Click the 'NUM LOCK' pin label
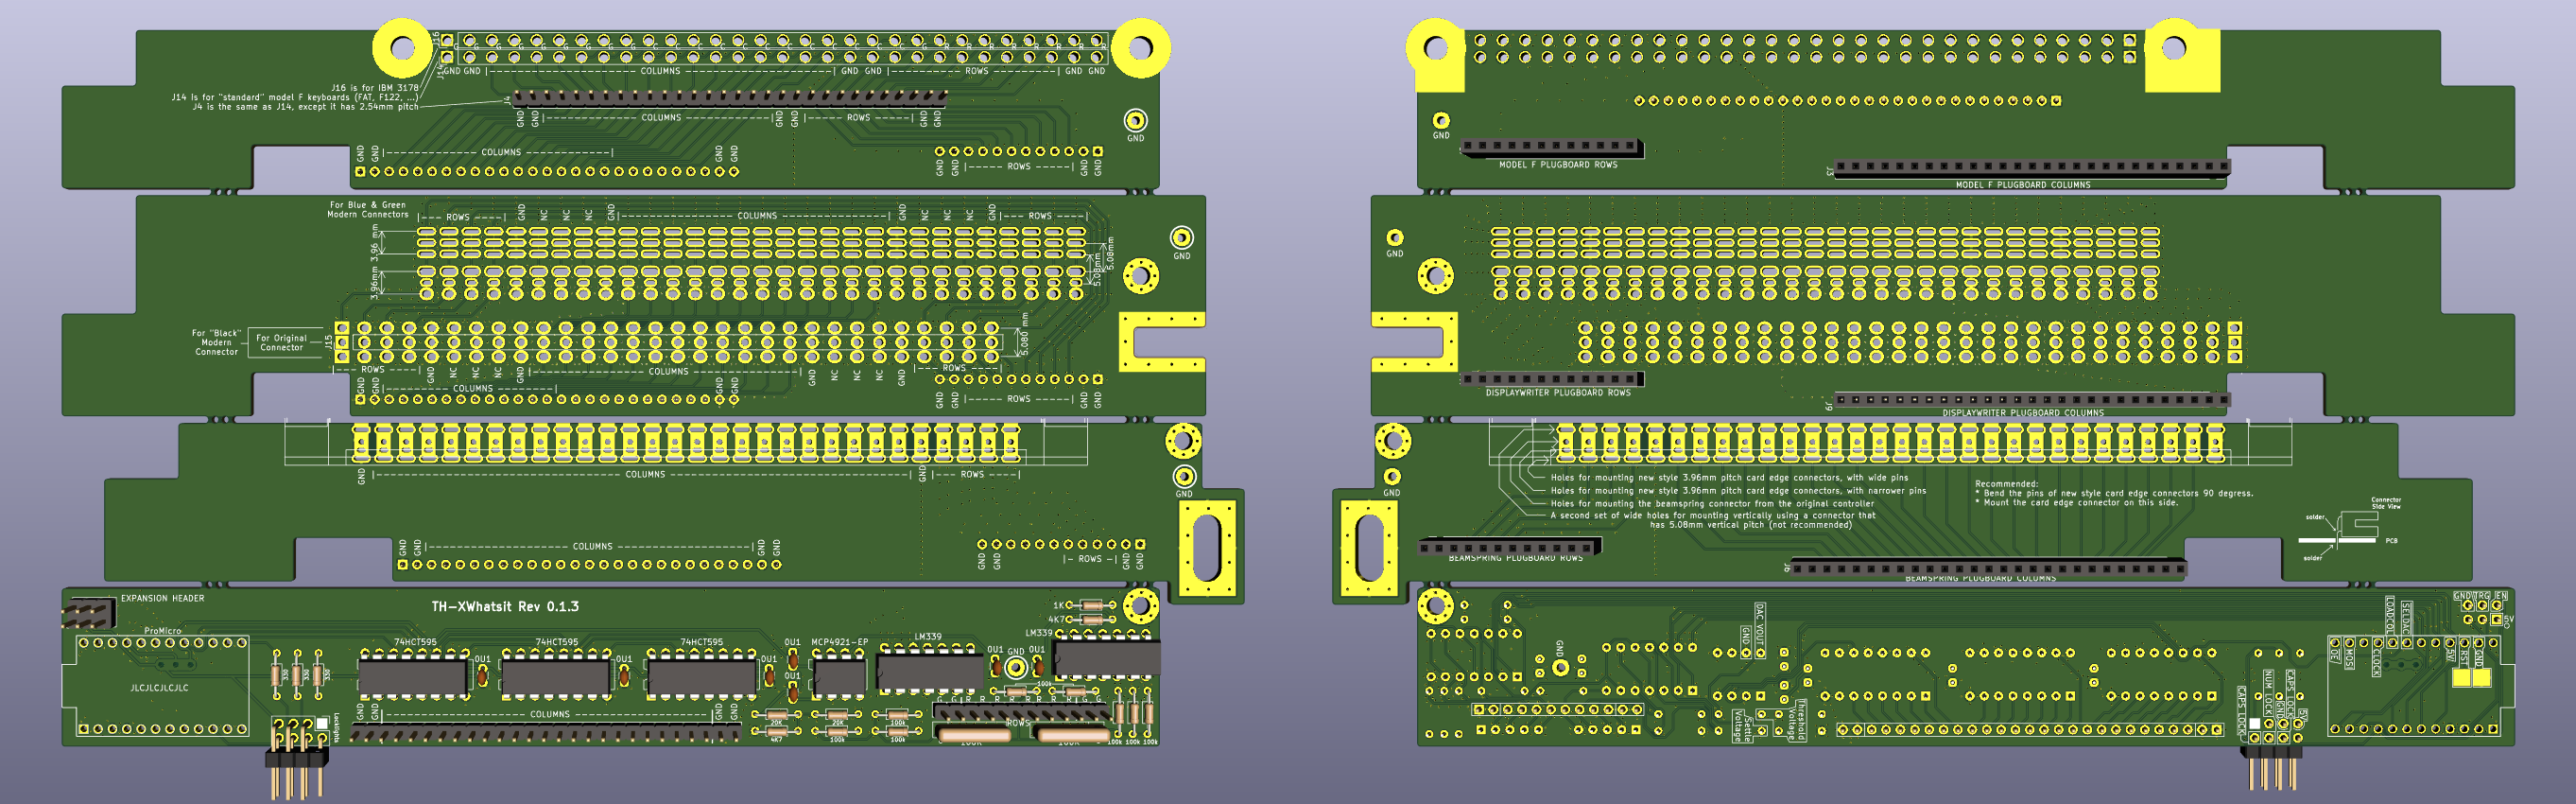Image resolution: width=2576 pixels, height=804 pixels. [2269, 693]
